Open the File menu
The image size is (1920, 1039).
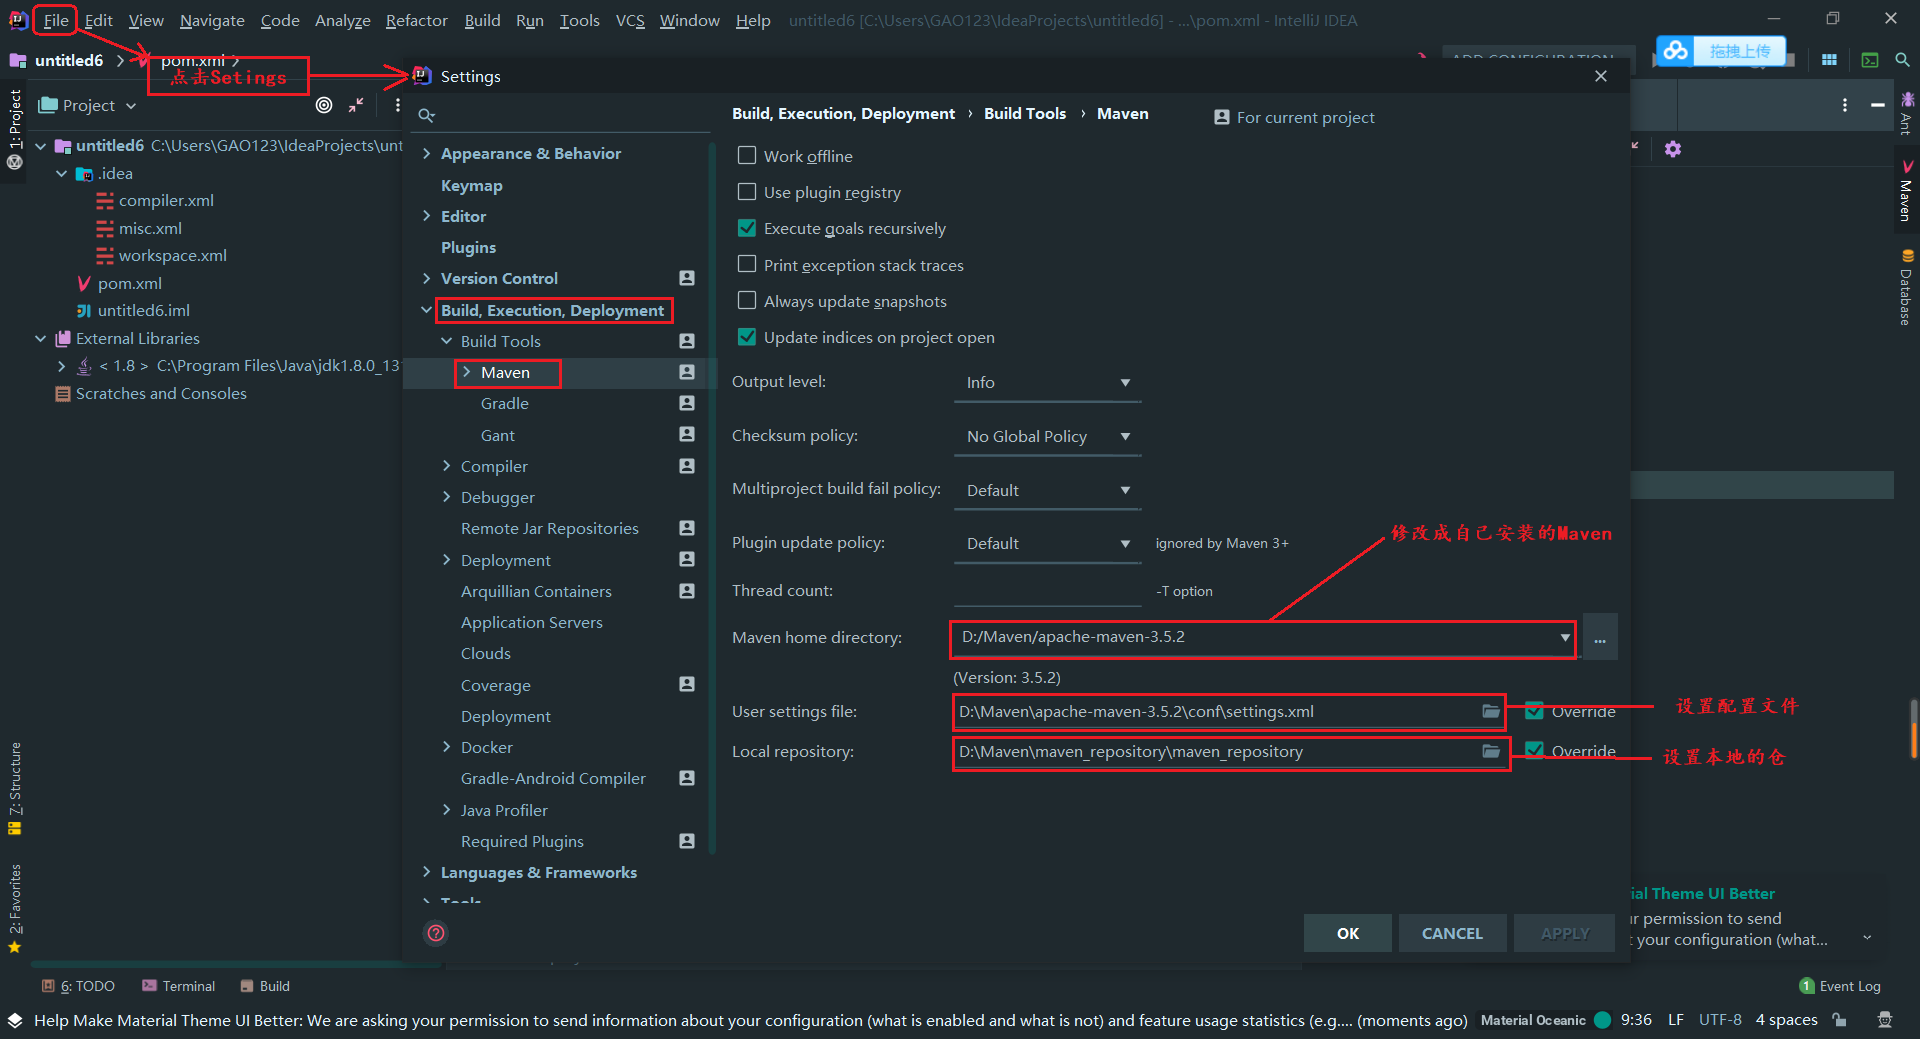(x=56, y=20)
